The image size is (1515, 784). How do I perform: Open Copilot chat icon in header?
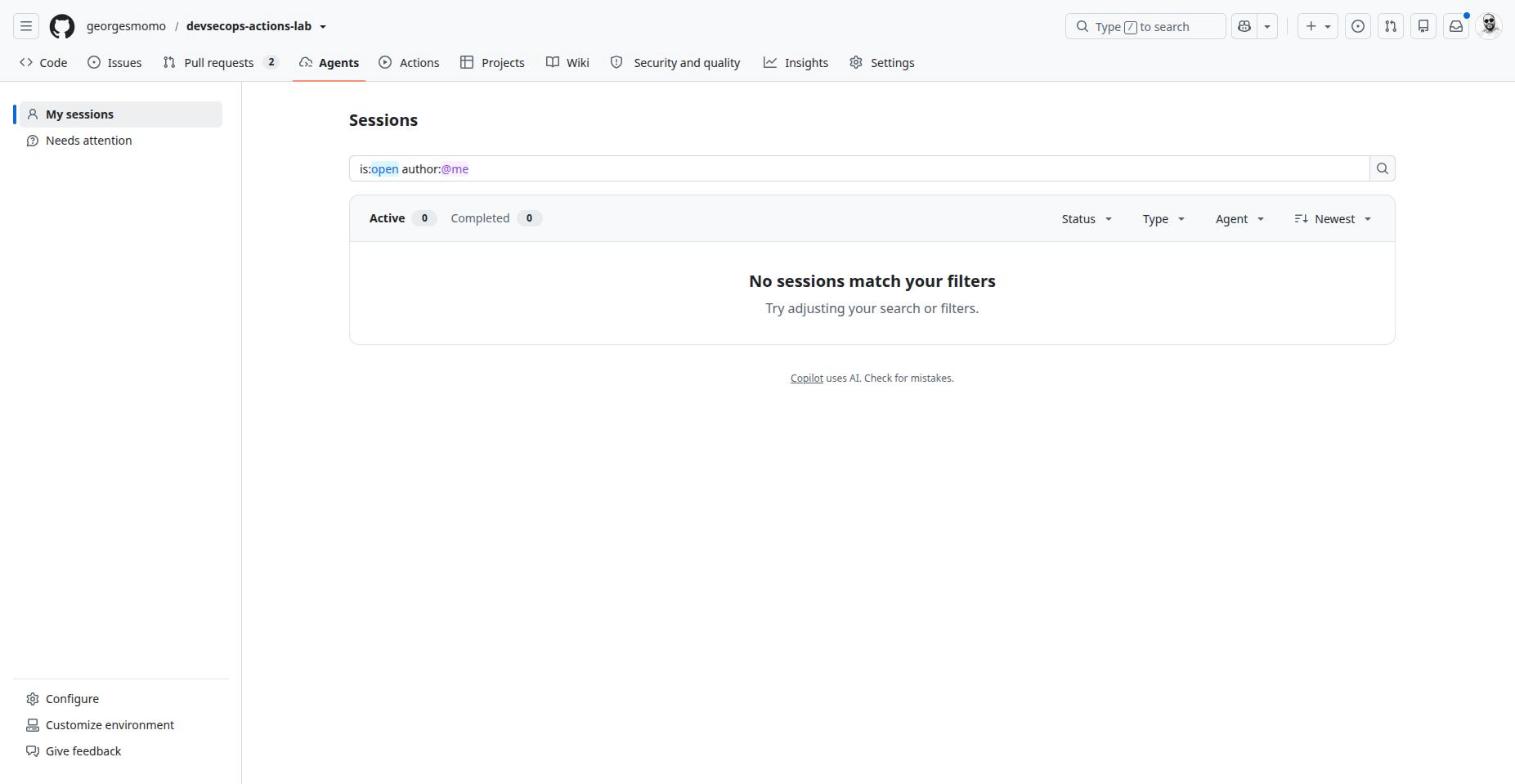(1244, 26)
